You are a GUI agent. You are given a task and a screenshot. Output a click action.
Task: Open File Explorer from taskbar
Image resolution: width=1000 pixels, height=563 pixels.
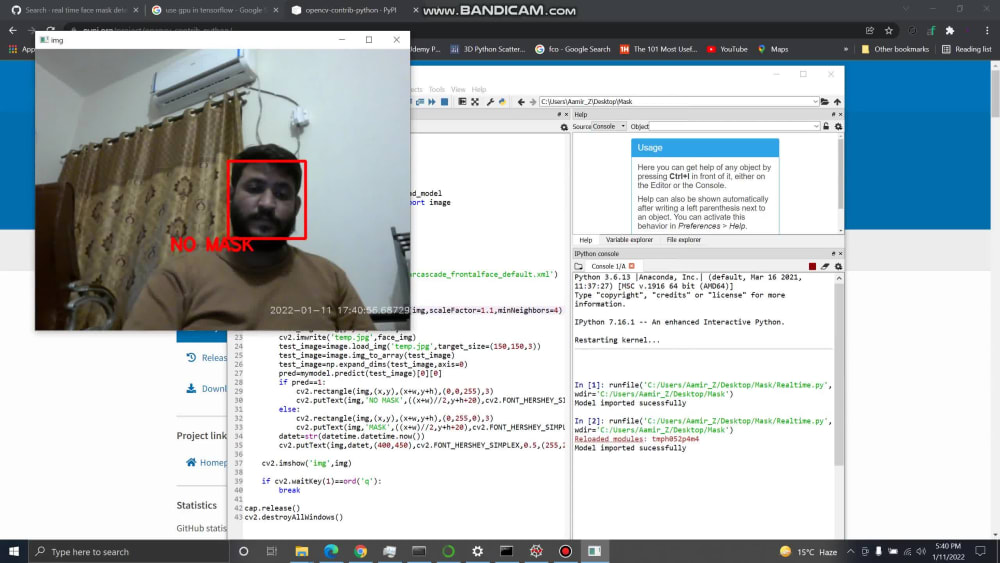(x=302, y=552)
